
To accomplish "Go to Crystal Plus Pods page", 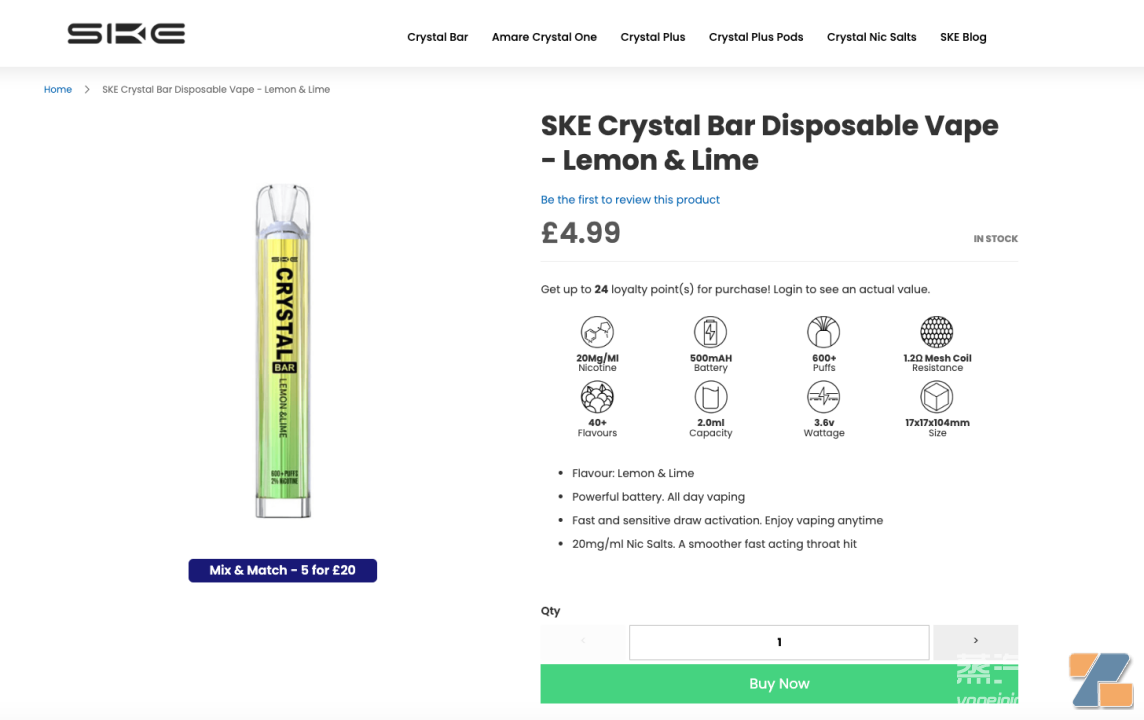I will click(x=756, y=37).
